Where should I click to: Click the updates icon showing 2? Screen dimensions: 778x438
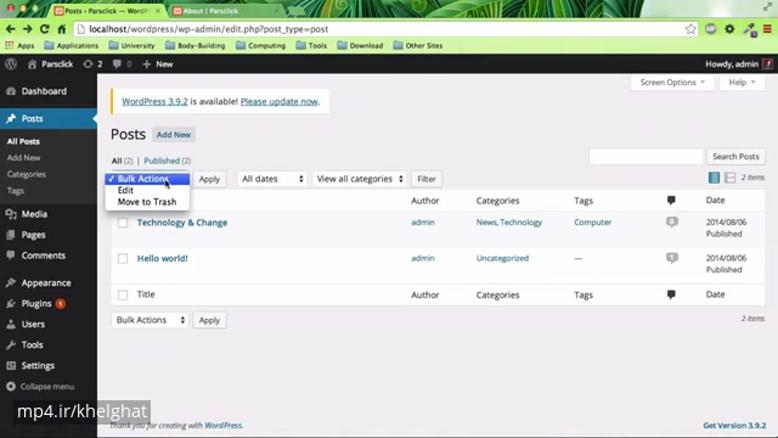click(x=93, y=64)
